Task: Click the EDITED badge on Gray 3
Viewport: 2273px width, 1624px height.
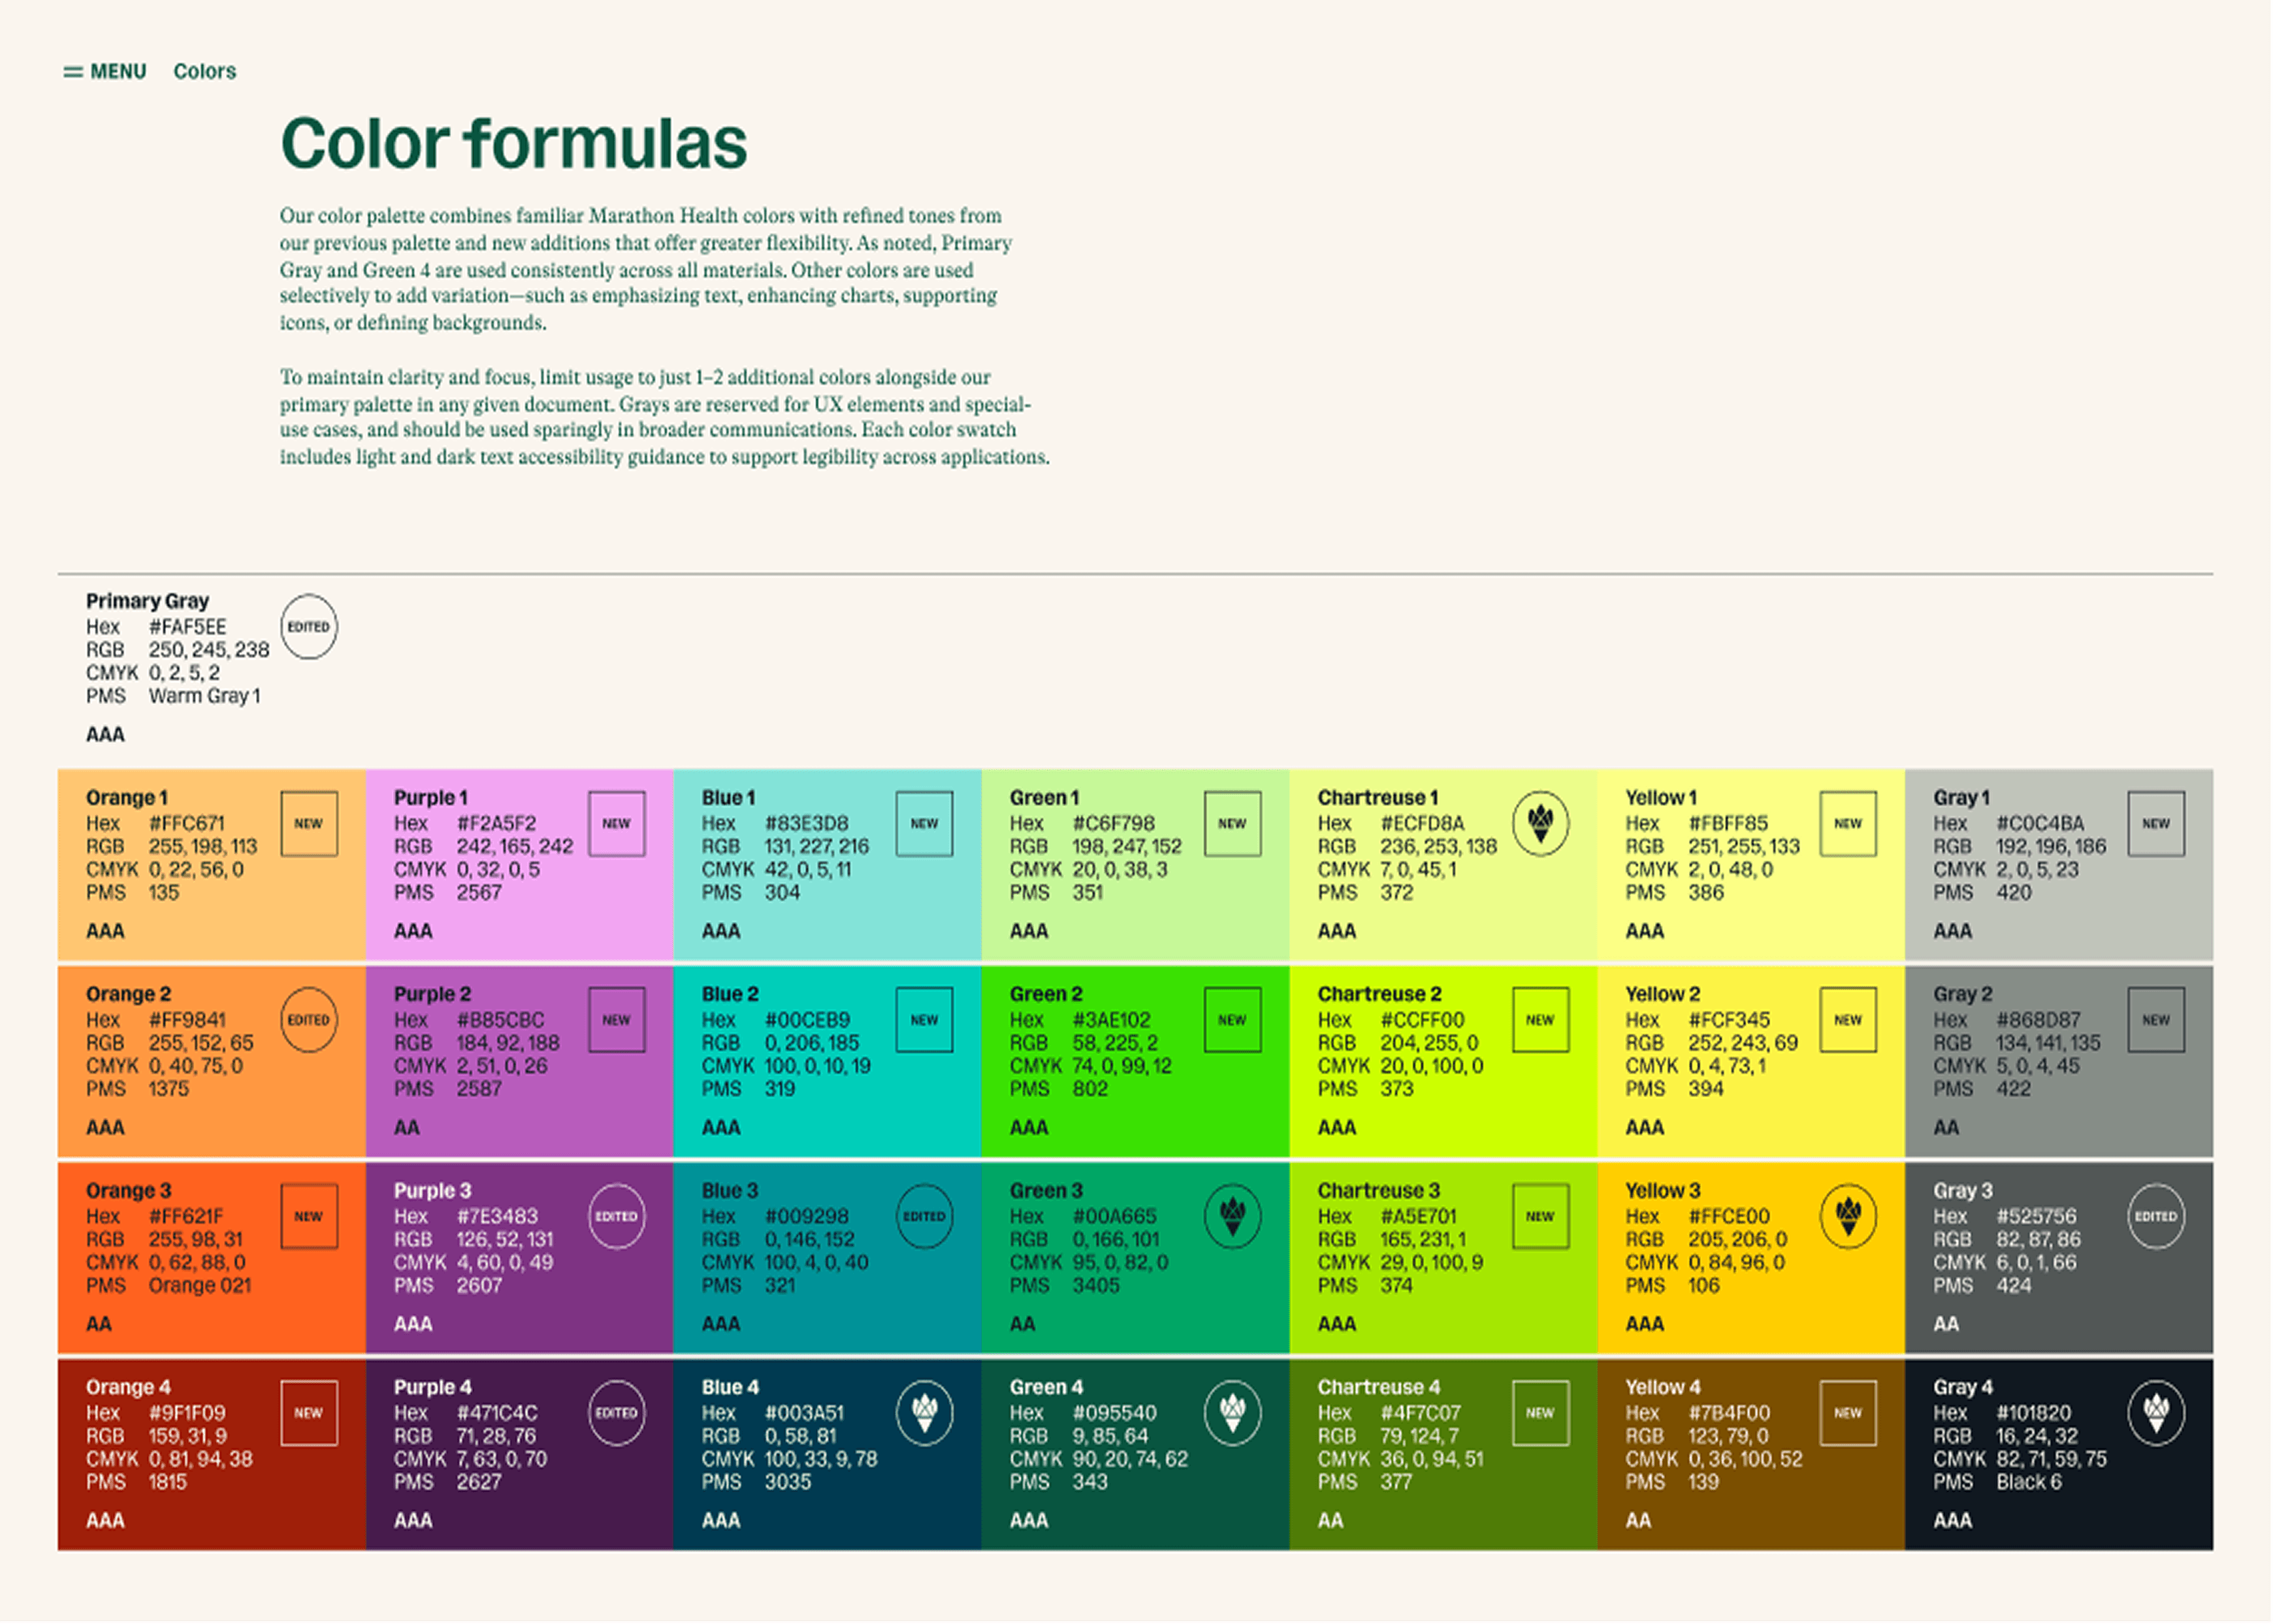Action: [2157, 1217]
